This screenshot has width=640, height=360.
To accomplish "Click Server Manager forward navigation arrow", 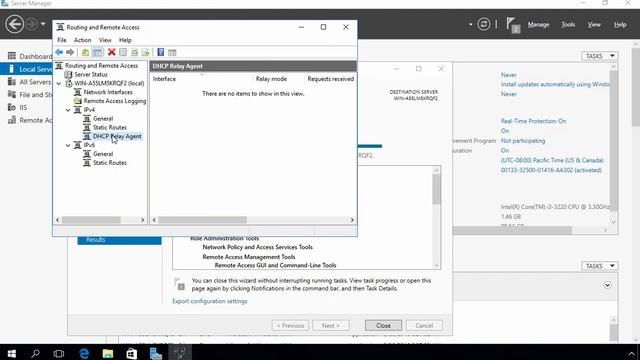I will [x=31, y=24].
